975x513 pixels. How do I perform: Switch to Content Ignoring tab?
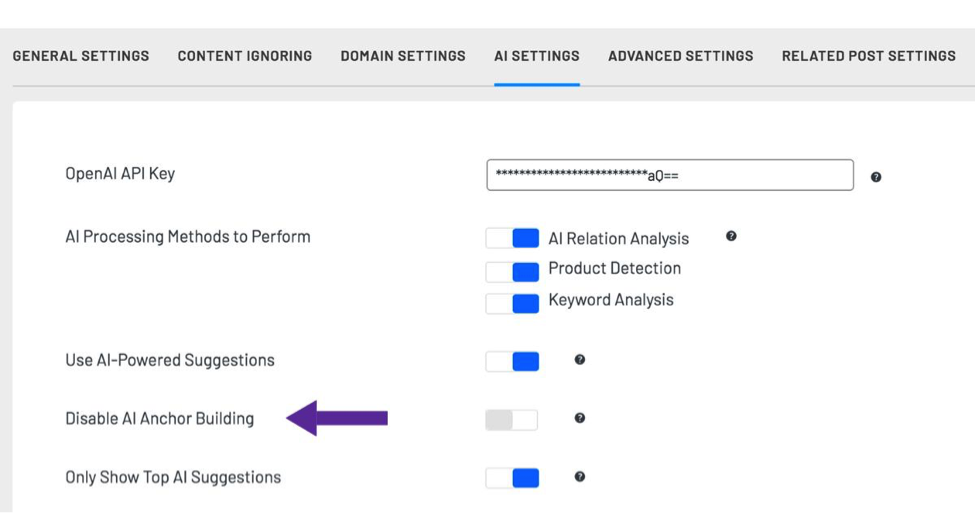tap(245, 56)
